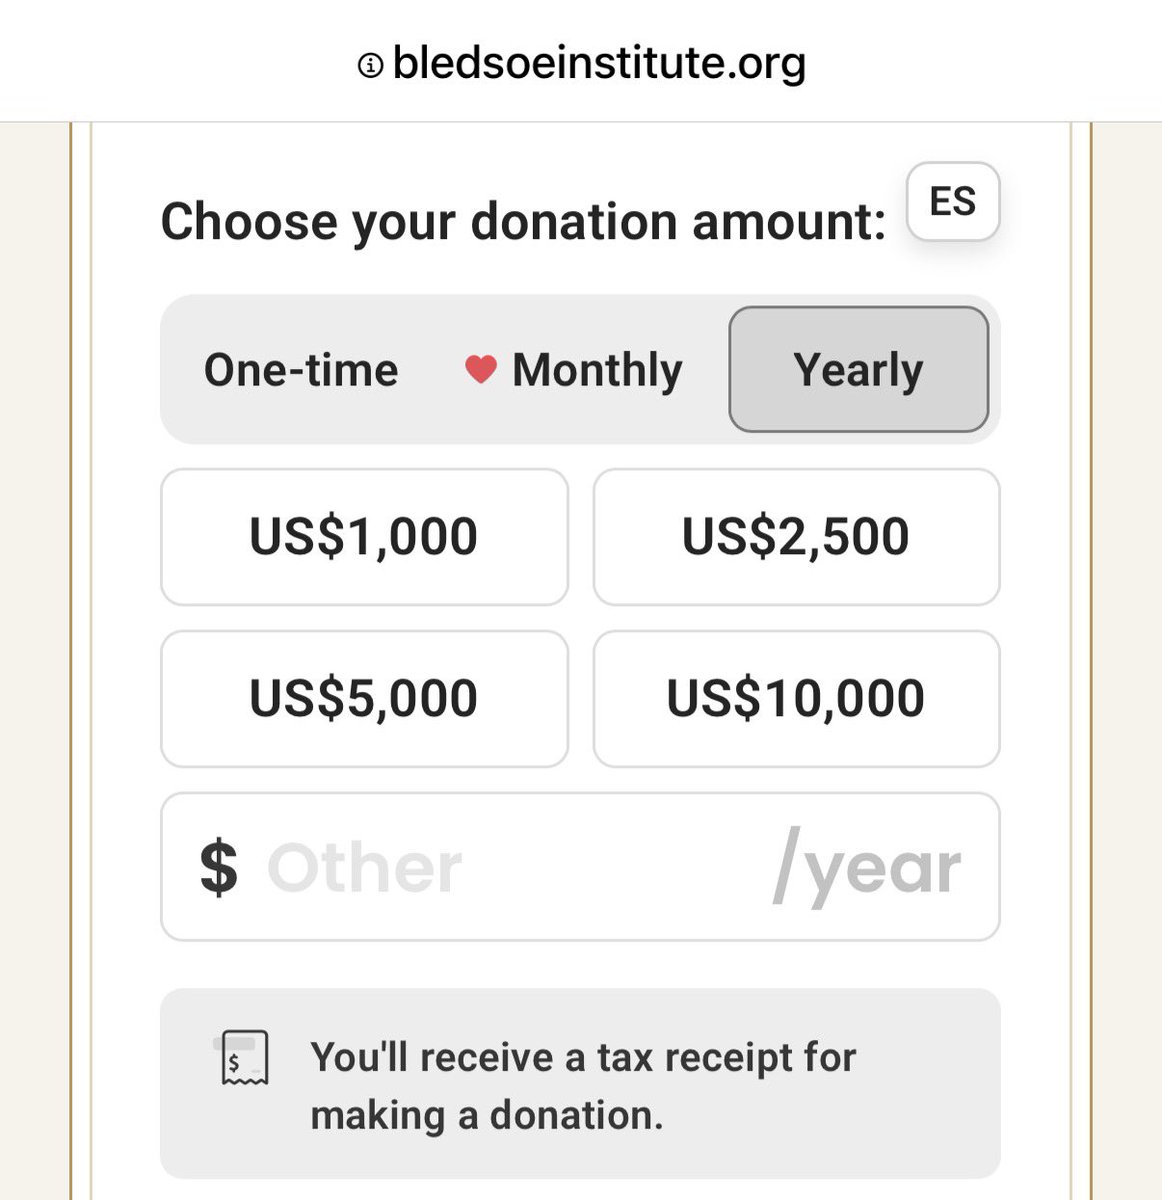
Task: Pick the US$2,500 donation amount
Action: point(796,537)
